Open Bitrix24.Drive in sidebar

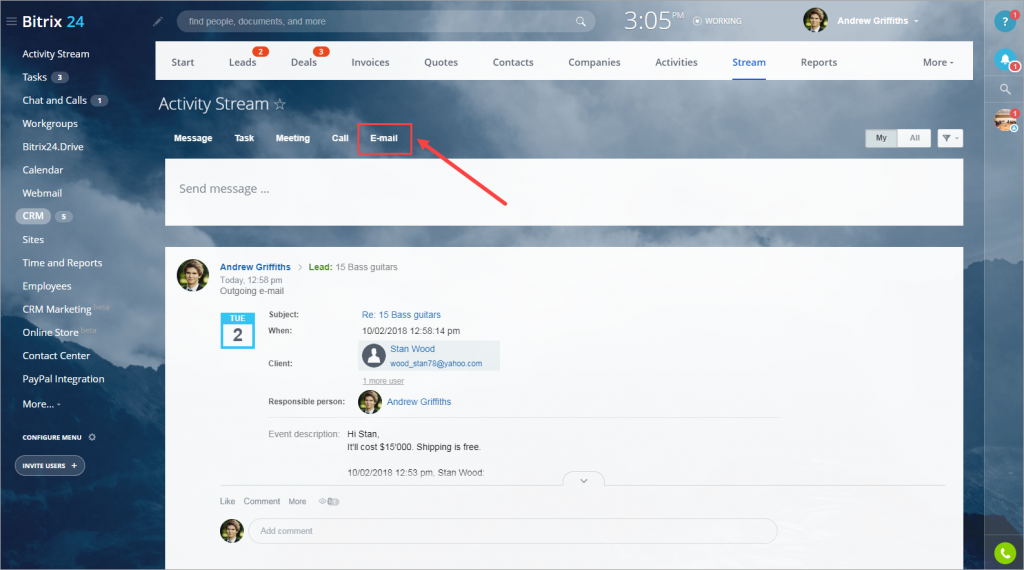click(x=53, y=147)
